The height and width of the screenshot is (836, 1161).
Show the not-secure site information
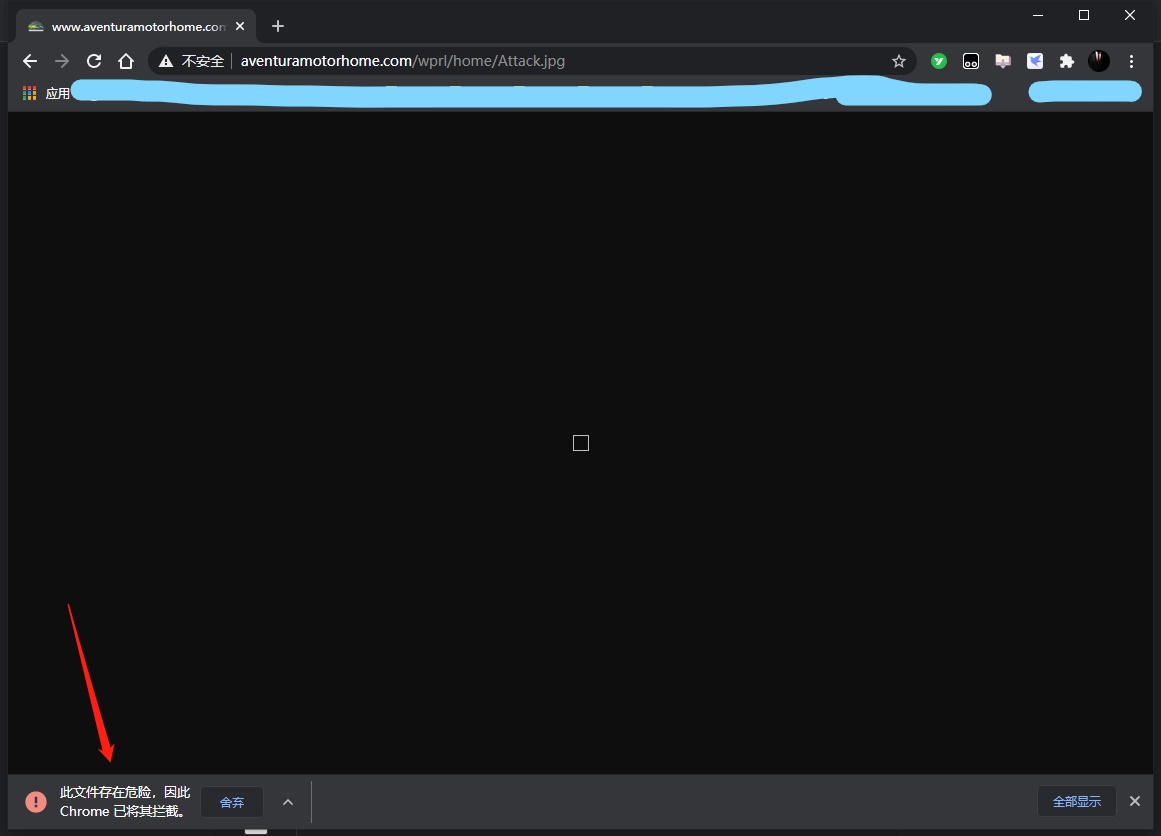191,61
